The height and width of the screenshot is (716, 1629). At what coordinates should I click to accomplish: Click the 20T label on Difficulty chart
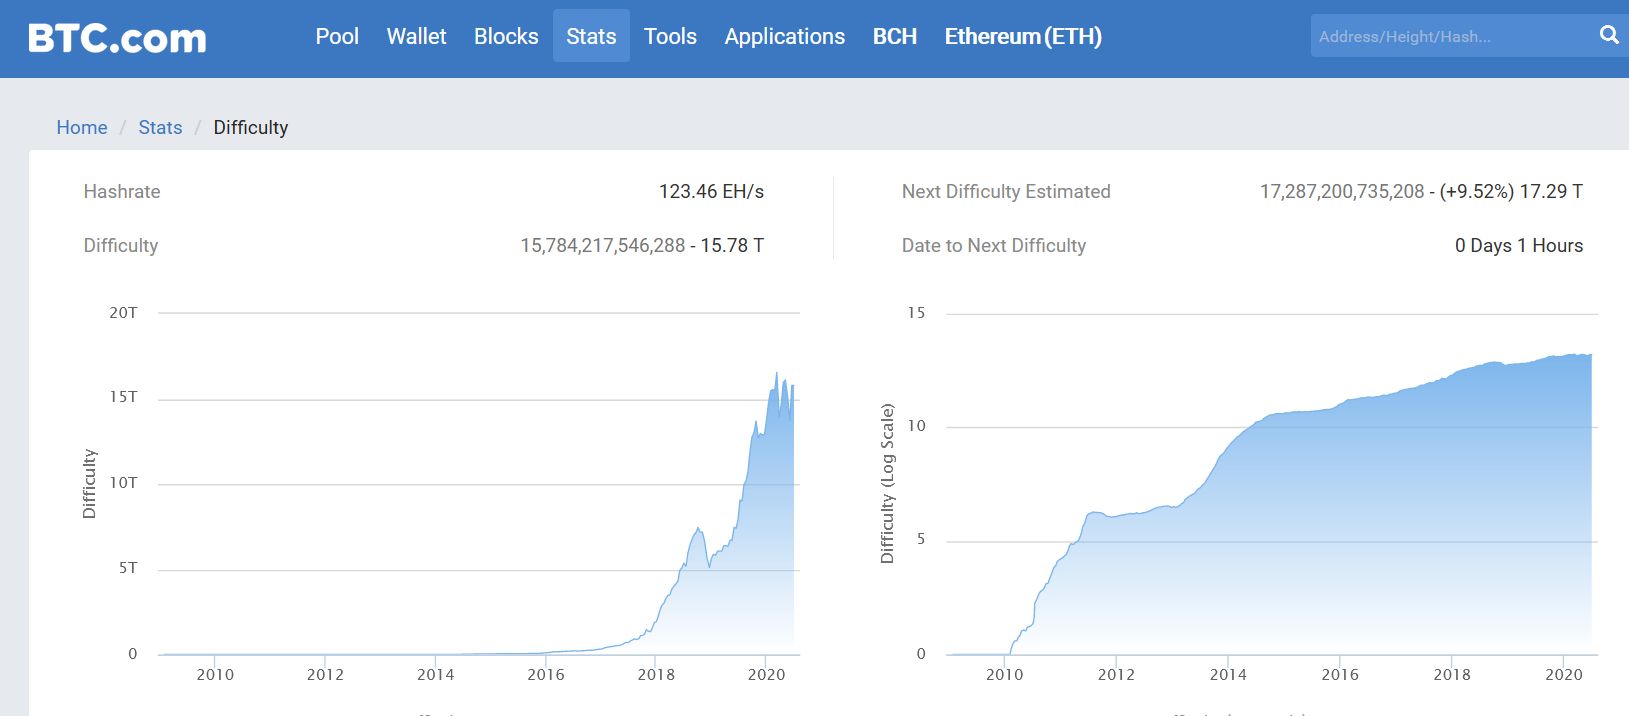coord(123,313)
